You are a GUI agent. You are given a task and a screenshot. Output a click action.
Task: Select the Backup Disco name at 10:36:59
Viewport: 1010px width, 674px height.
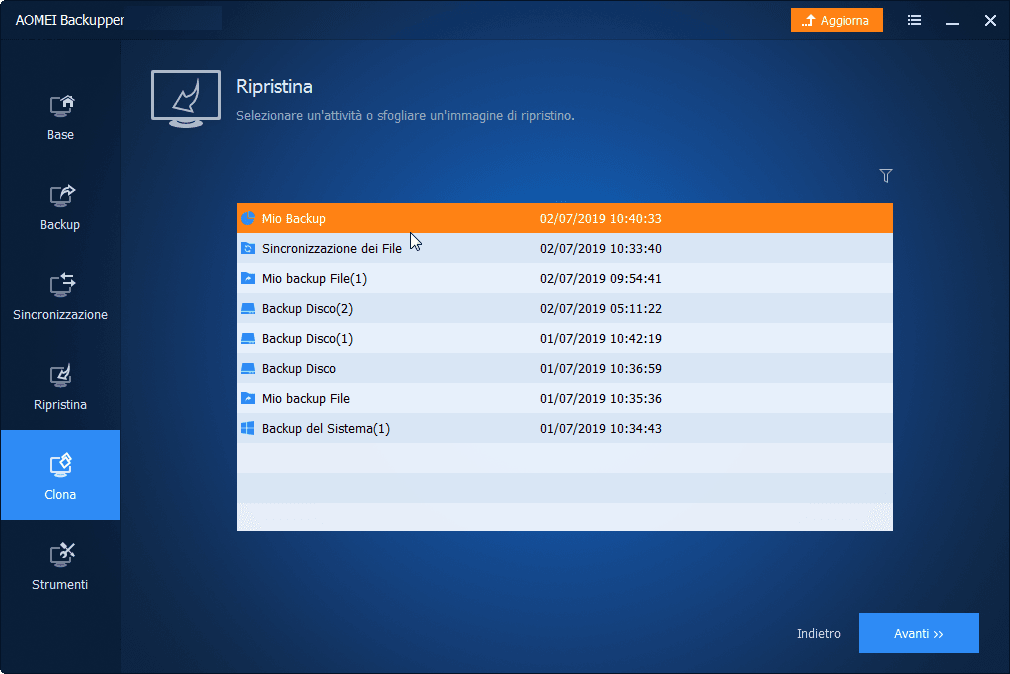299,369
